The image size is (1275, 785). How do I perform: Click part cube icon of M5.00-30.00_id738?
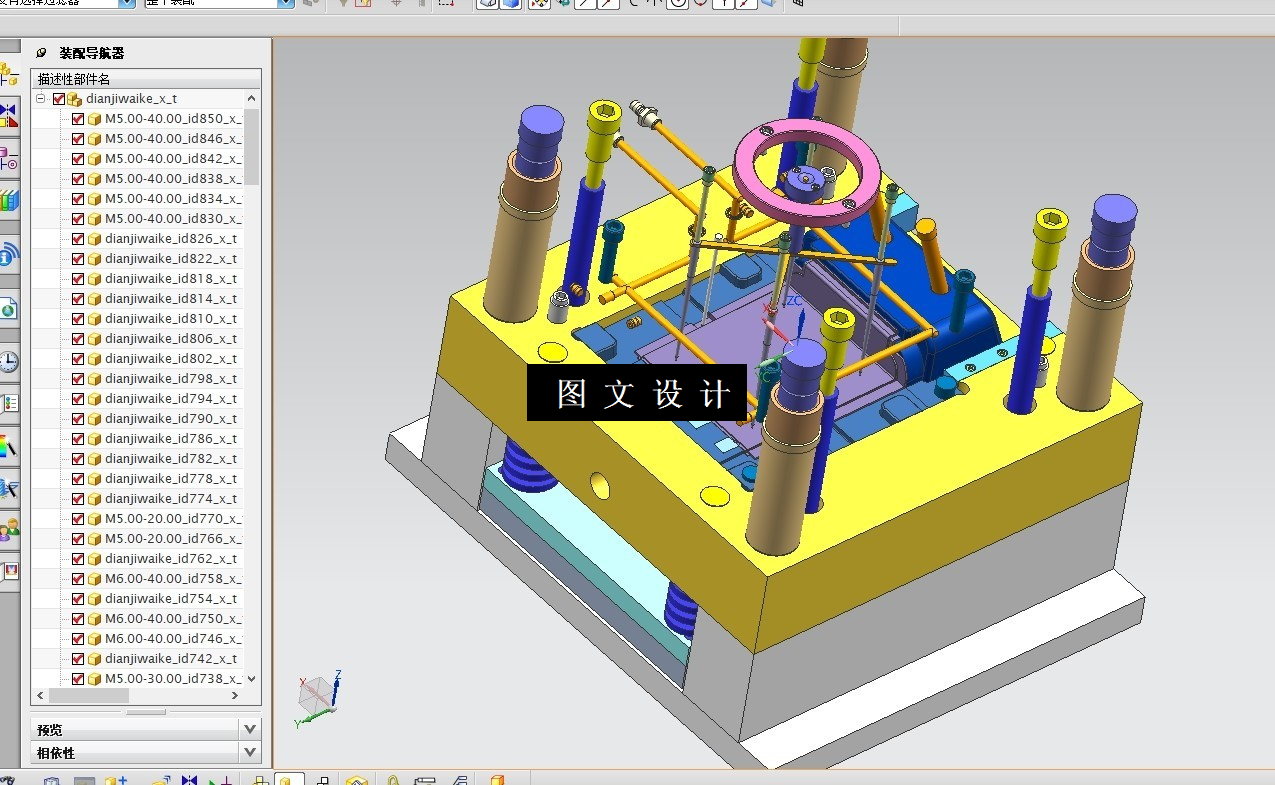[x=95, y=679]
